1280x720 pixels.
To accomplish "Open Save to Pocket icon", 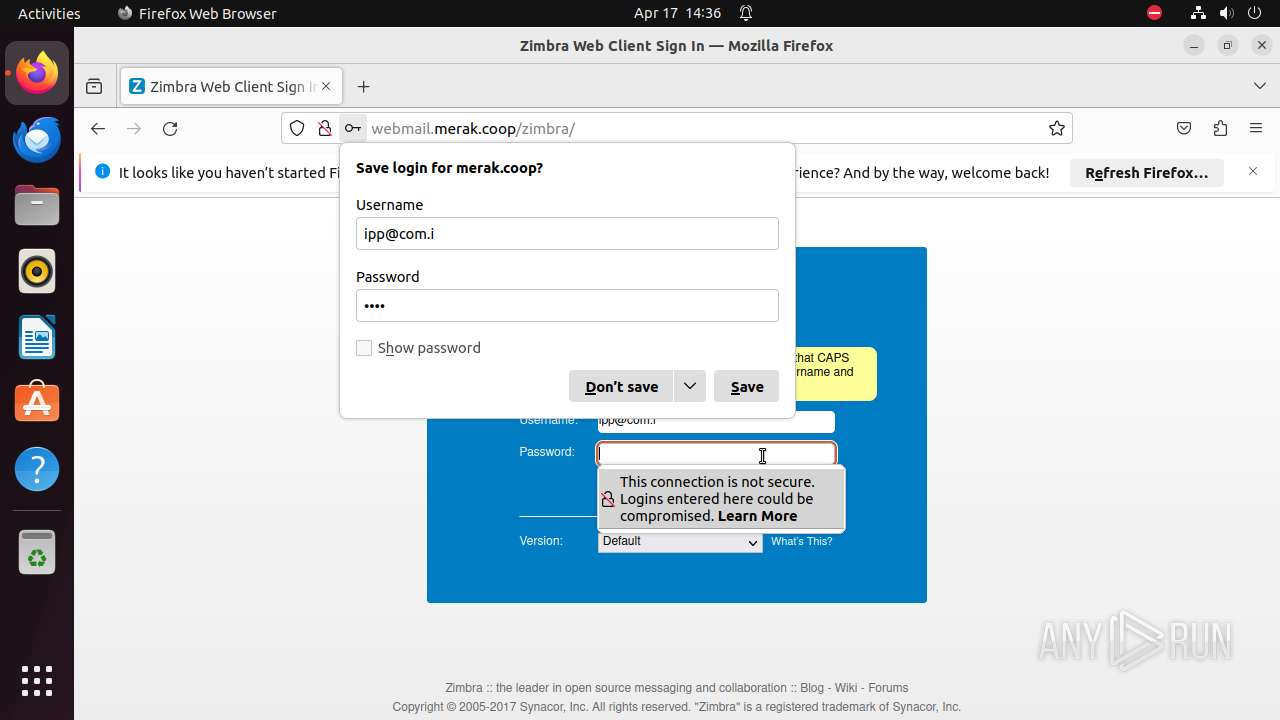I will 1184,128.
